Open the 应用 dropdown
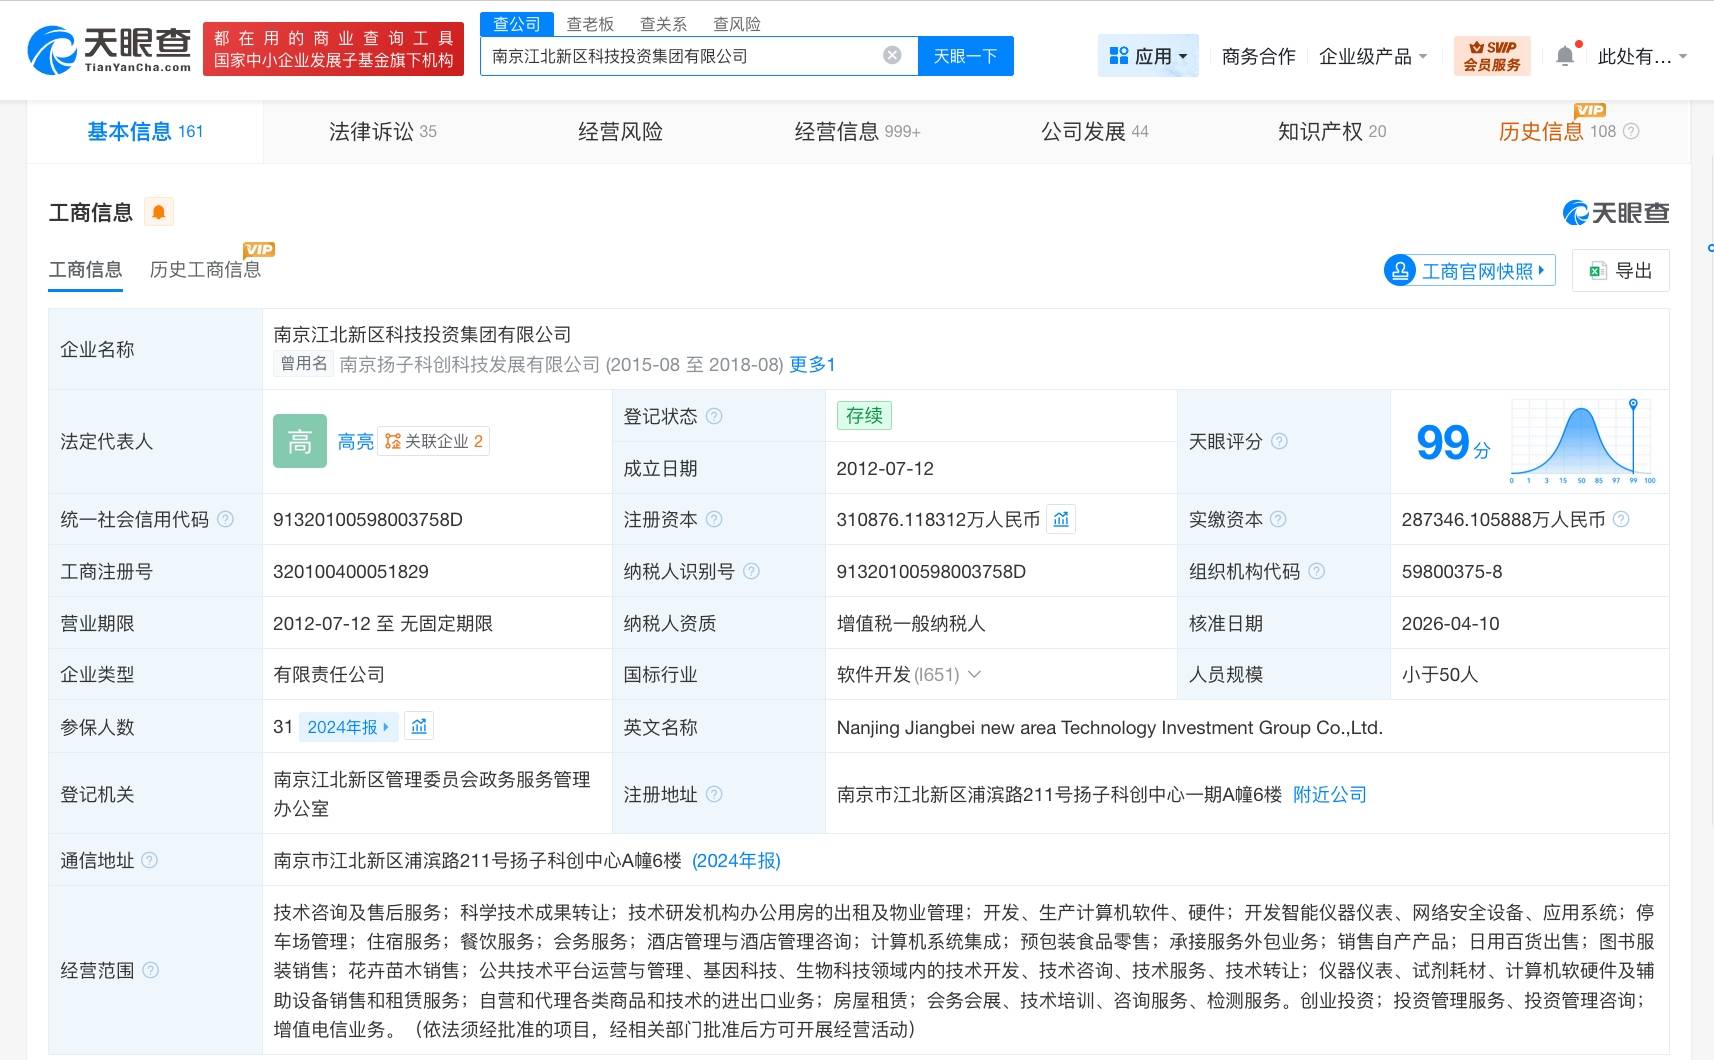 pyautogui.click(x=1148, y=55)
